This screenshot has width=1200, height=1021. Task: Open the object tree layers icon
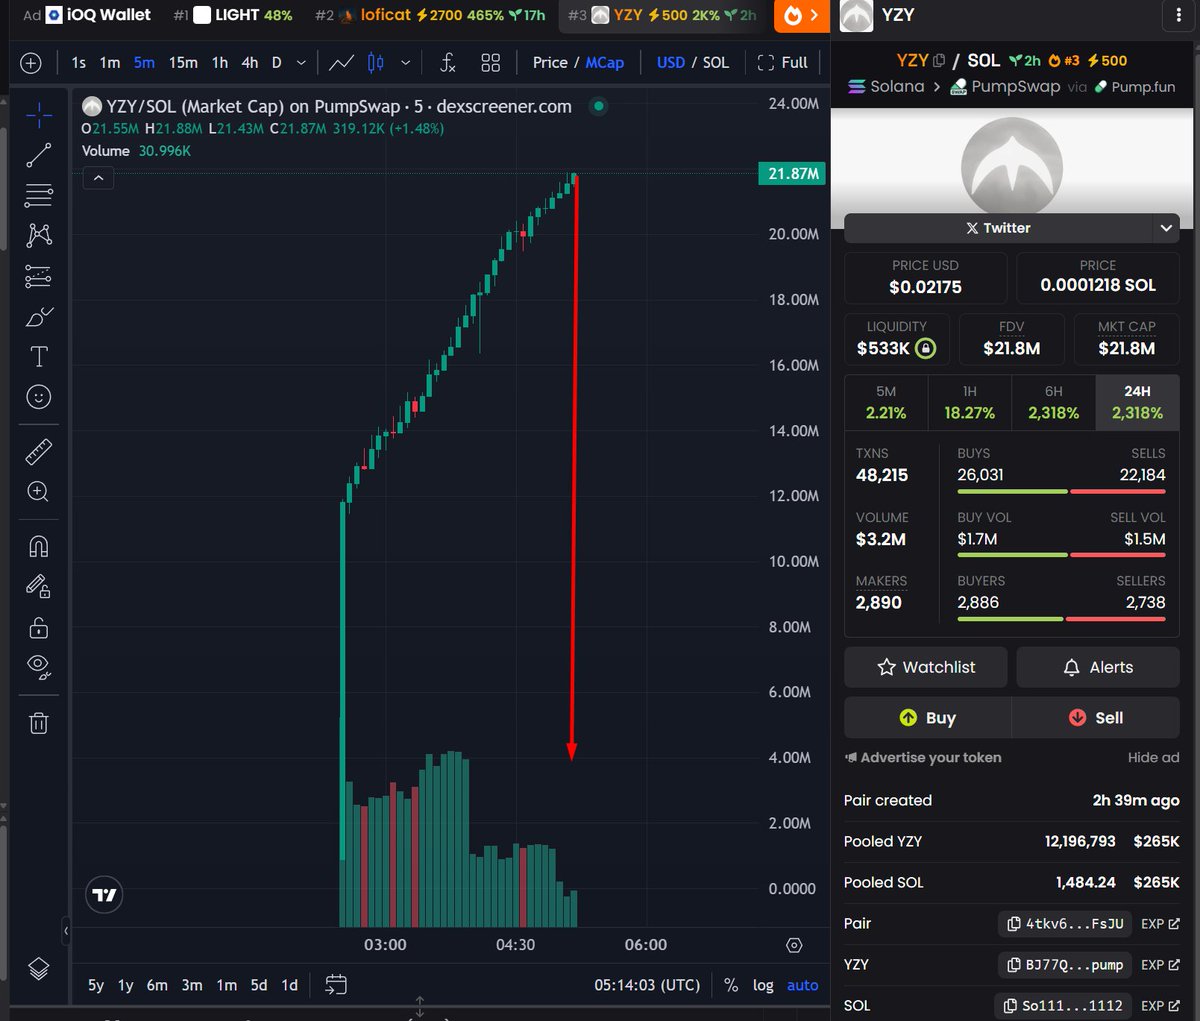click(39, 968)
